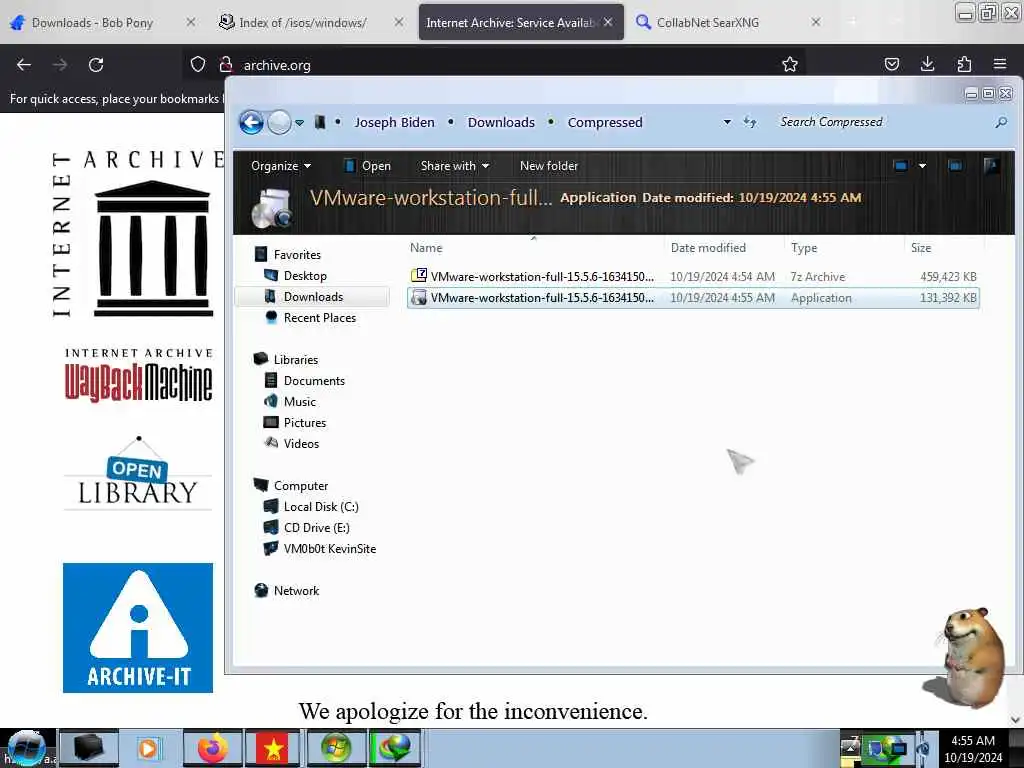Open Firefox downloads panel
This screenshot has width=1024, height=768.
coord(927,64)
